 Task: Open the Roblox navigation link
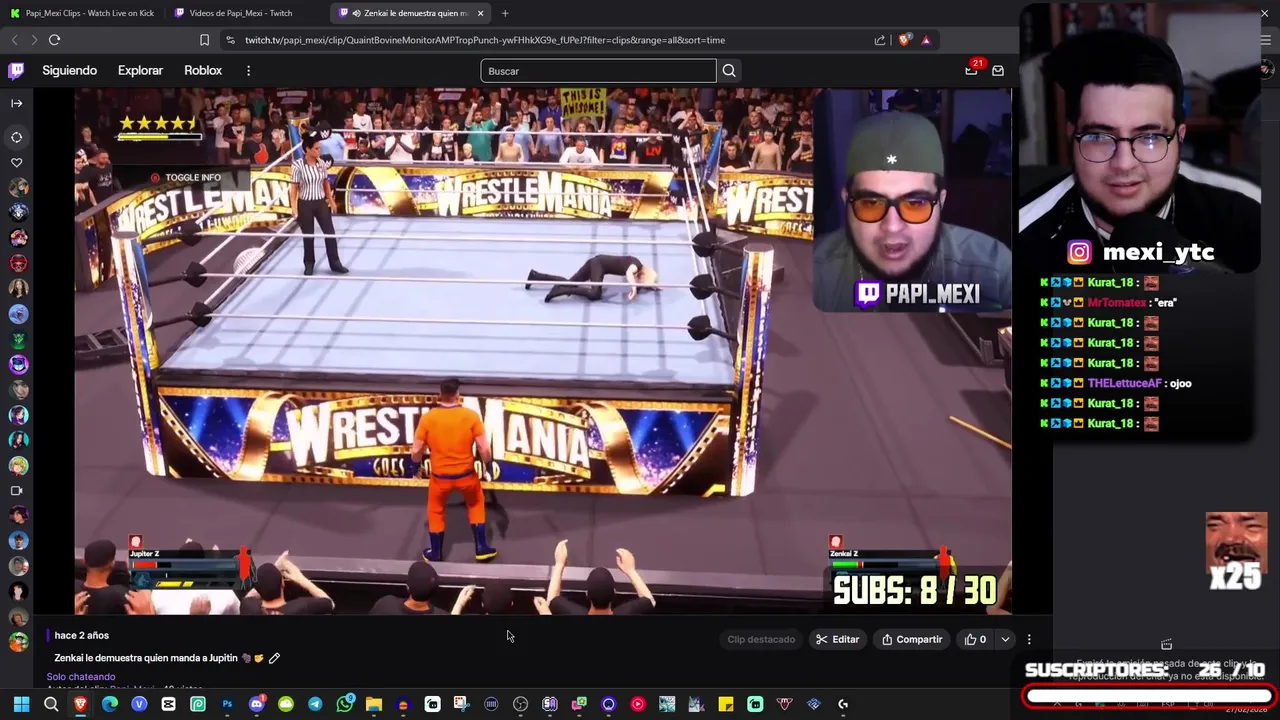[203, 70]
